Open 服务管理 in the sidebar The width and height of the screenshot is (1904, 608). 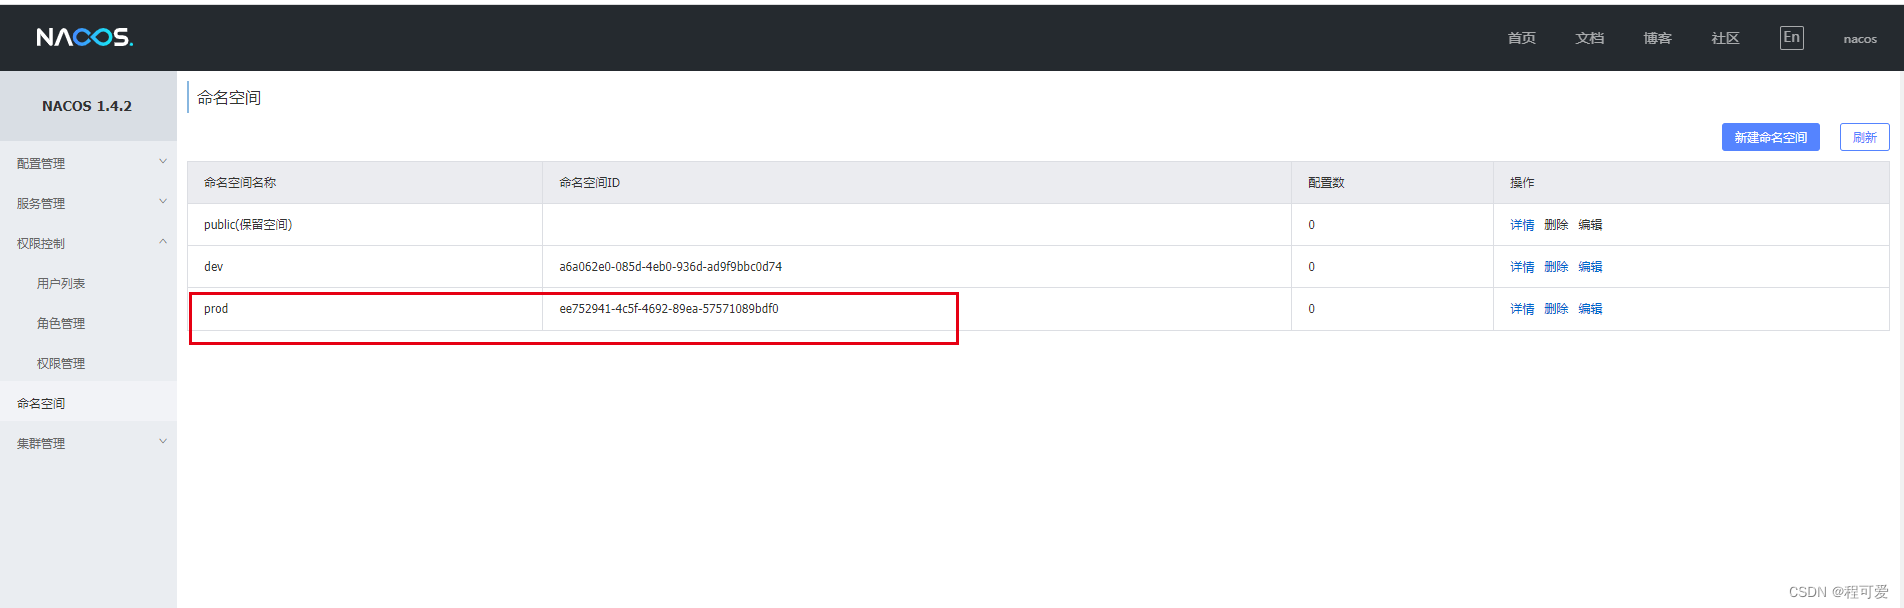click(41, 203)
